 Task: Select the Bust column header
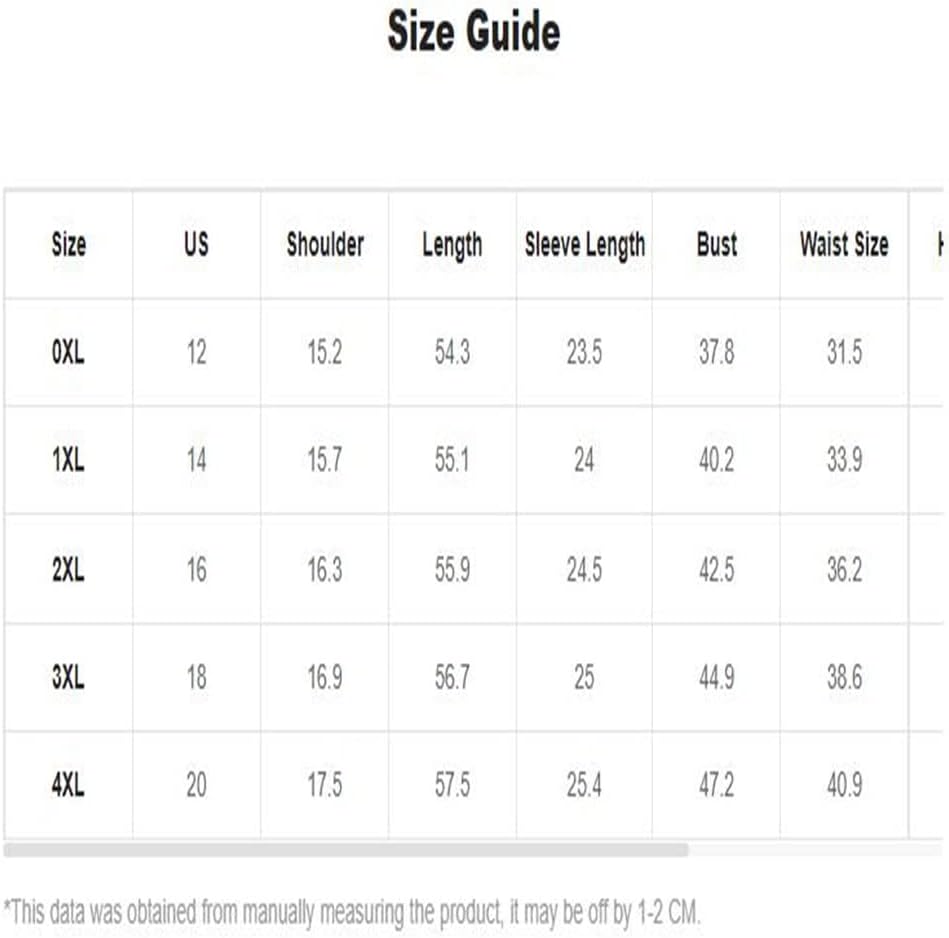tap(717, 244)
